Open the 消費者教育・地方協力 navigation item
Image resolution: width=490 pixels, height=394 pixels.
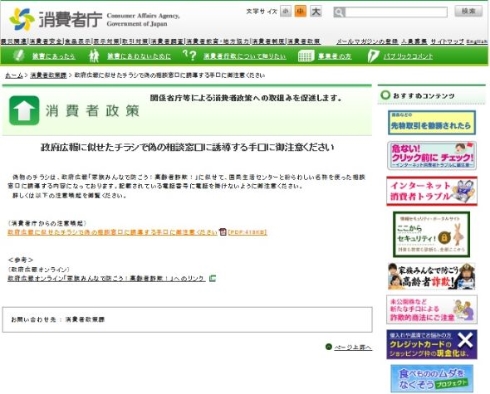tap(217, 41)
